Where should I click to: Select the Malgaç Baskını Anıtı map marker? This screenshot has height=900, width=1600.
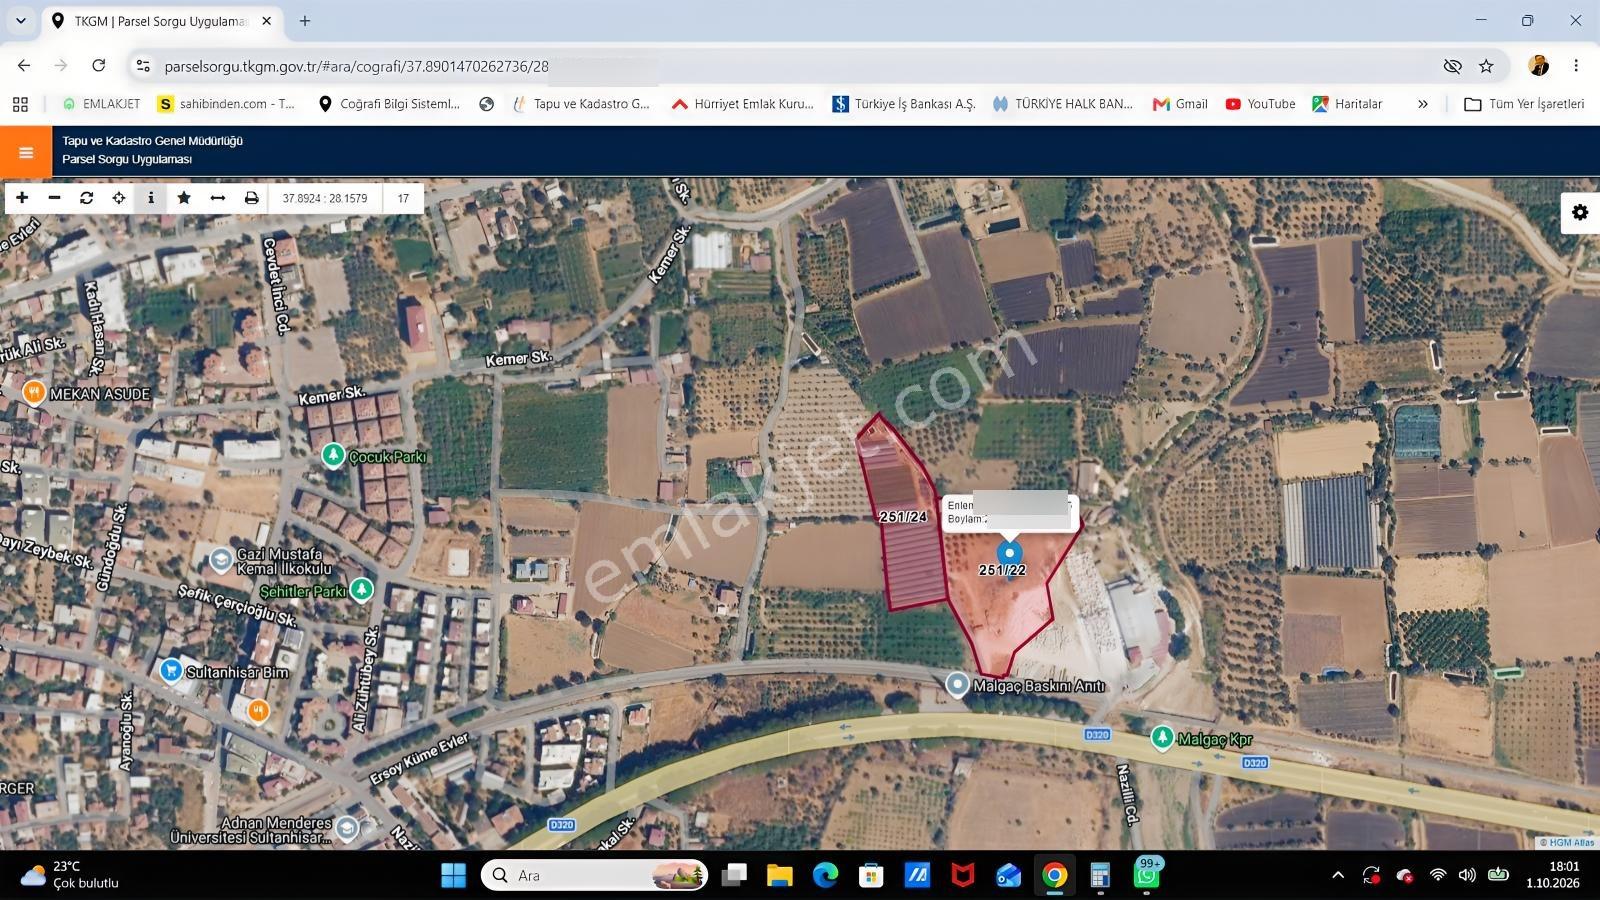click(x=958, y=685)
